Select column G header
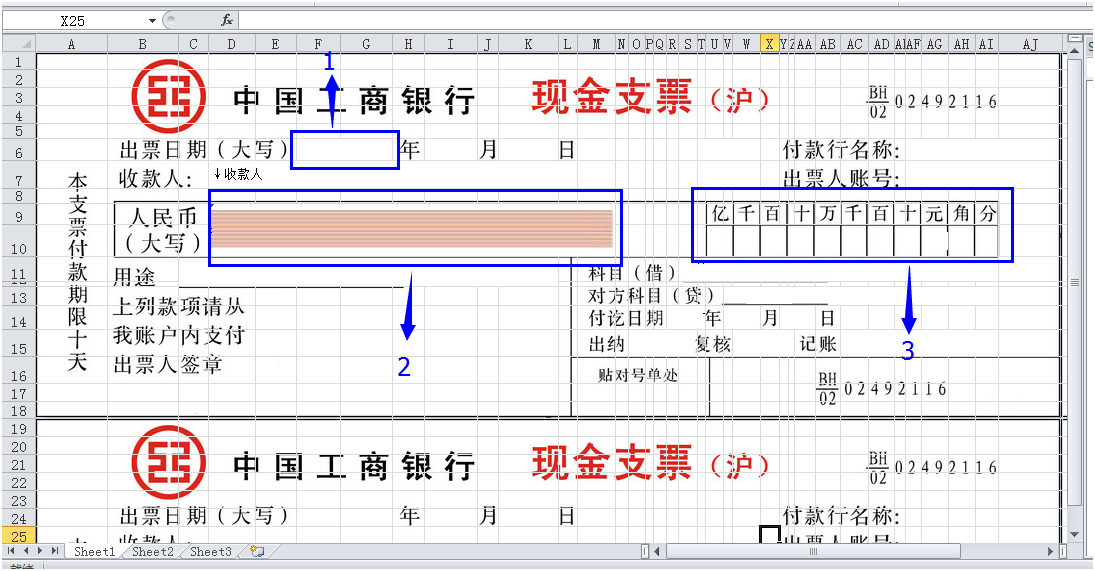Screen dimensions: 1095x571 tap(366, 44)
